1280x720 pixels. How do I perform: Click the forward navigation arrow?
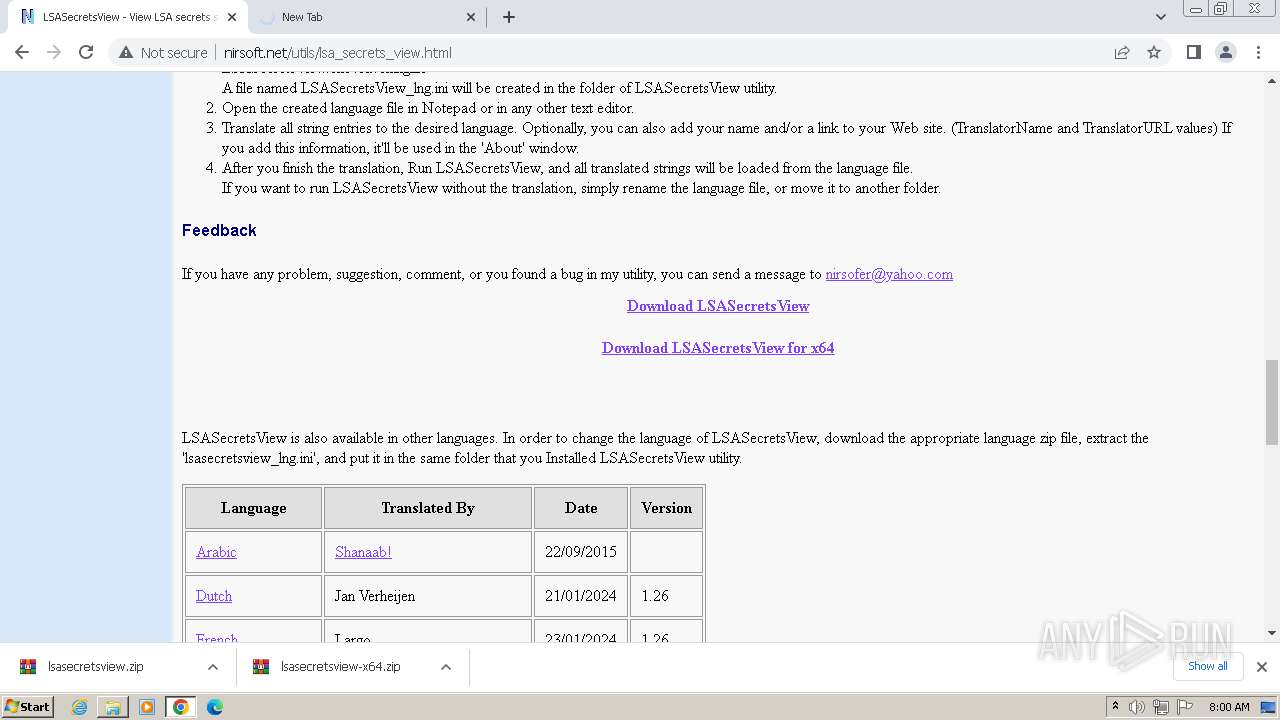pos(54,52)
